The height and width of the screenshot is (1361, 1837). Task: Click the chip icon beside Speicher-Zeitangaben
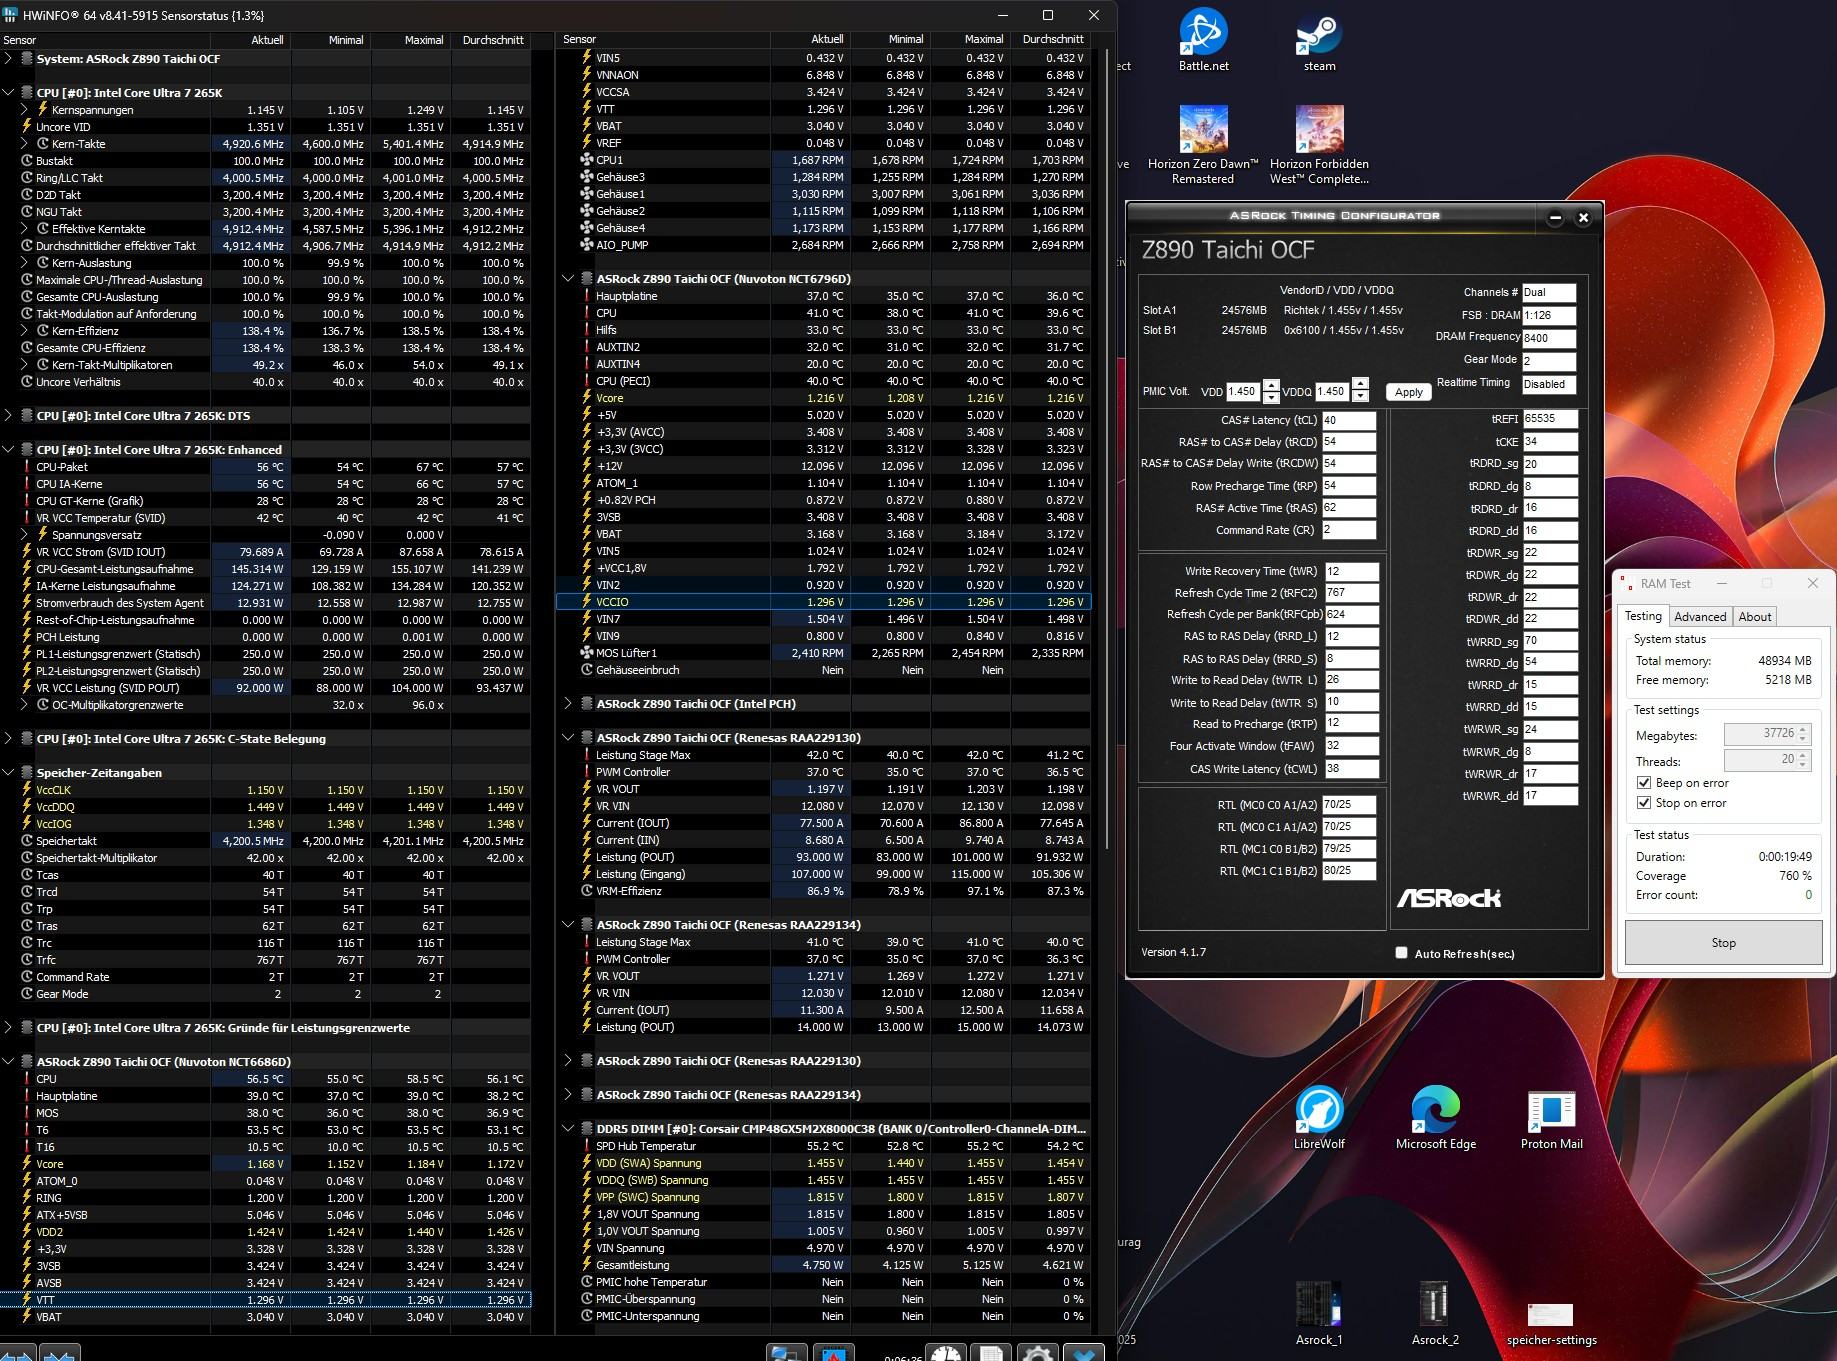pyautogui.click(x=27, y=773)
